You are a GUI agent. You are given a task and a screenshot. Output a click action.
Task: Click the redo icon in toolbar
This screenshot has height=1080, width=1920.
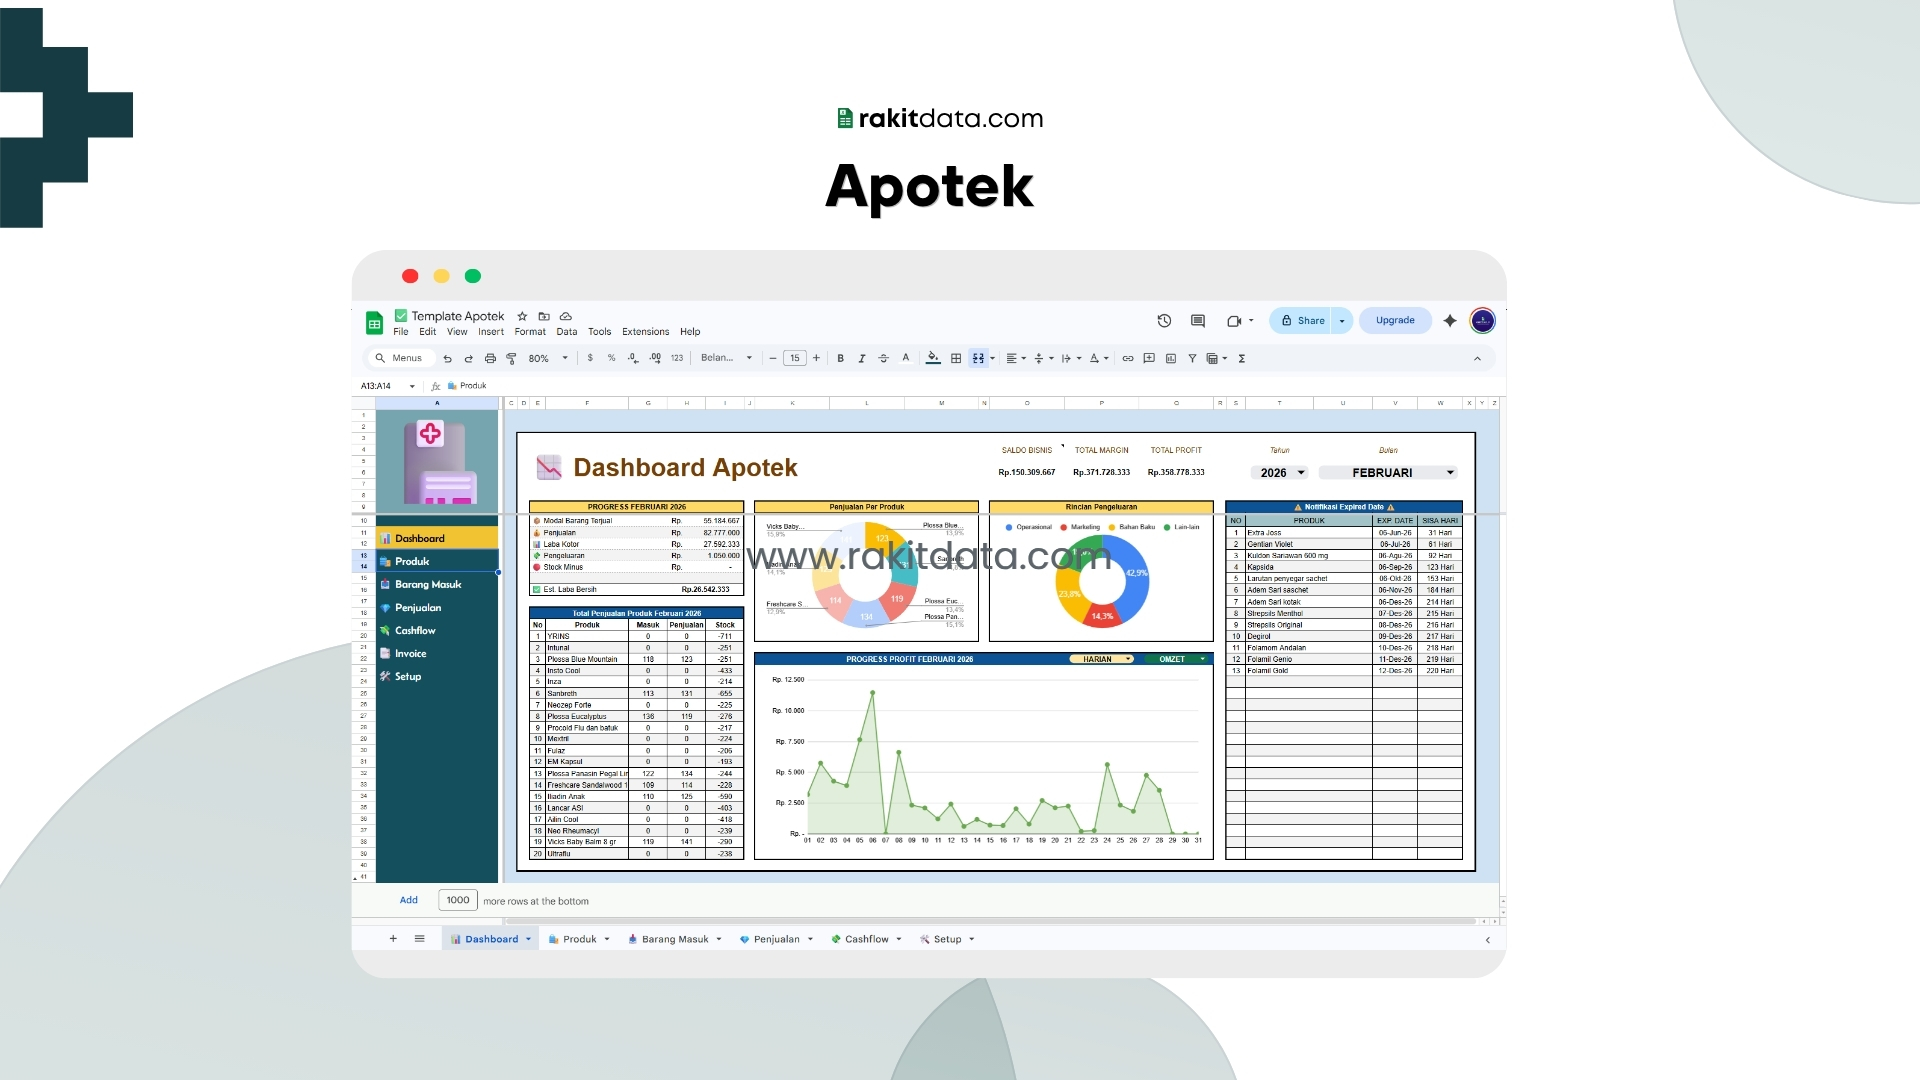tap(468, 358)
